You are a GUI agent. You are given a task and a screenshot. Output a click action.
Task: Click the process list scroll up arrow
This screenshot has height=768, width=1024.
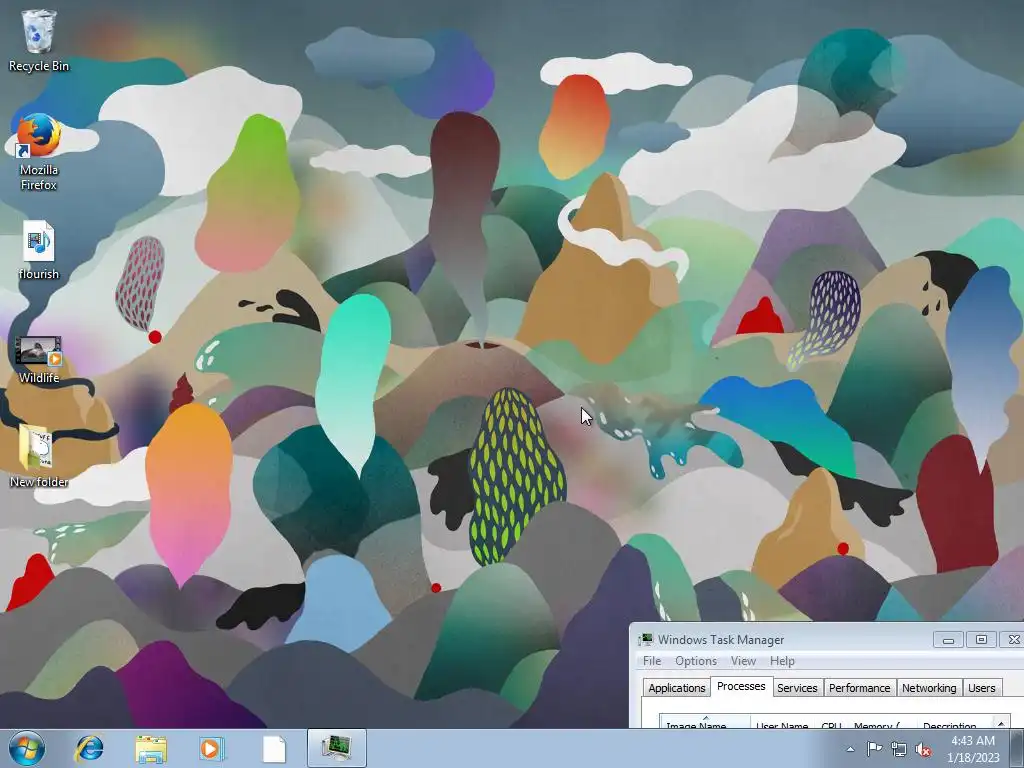[x=1002, y=722]
